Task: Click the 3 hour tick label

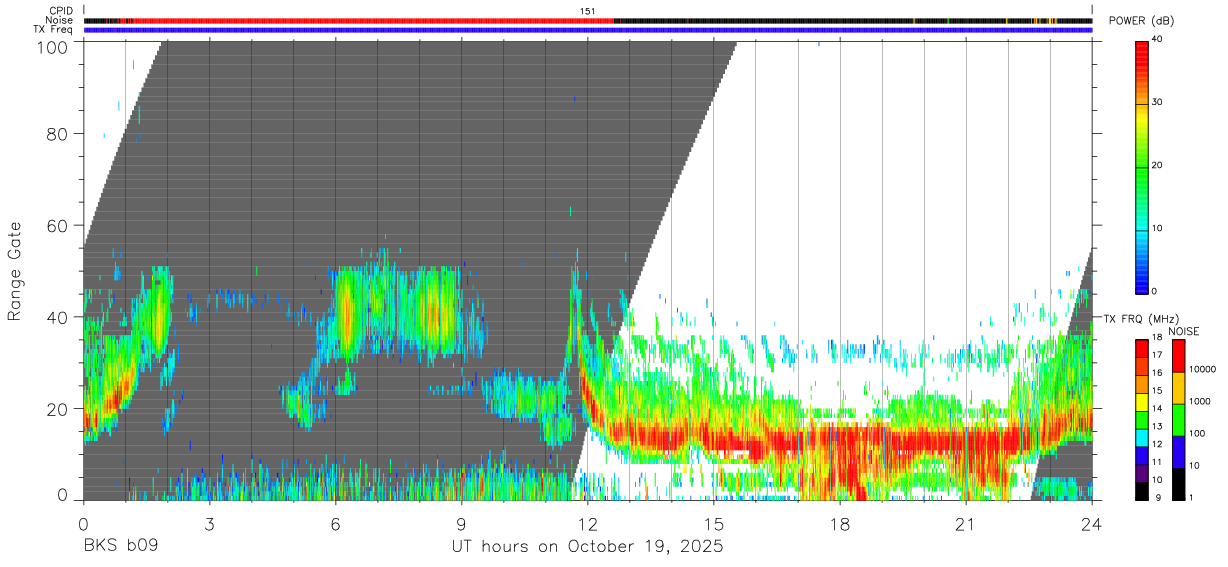Action: point(209,524)
